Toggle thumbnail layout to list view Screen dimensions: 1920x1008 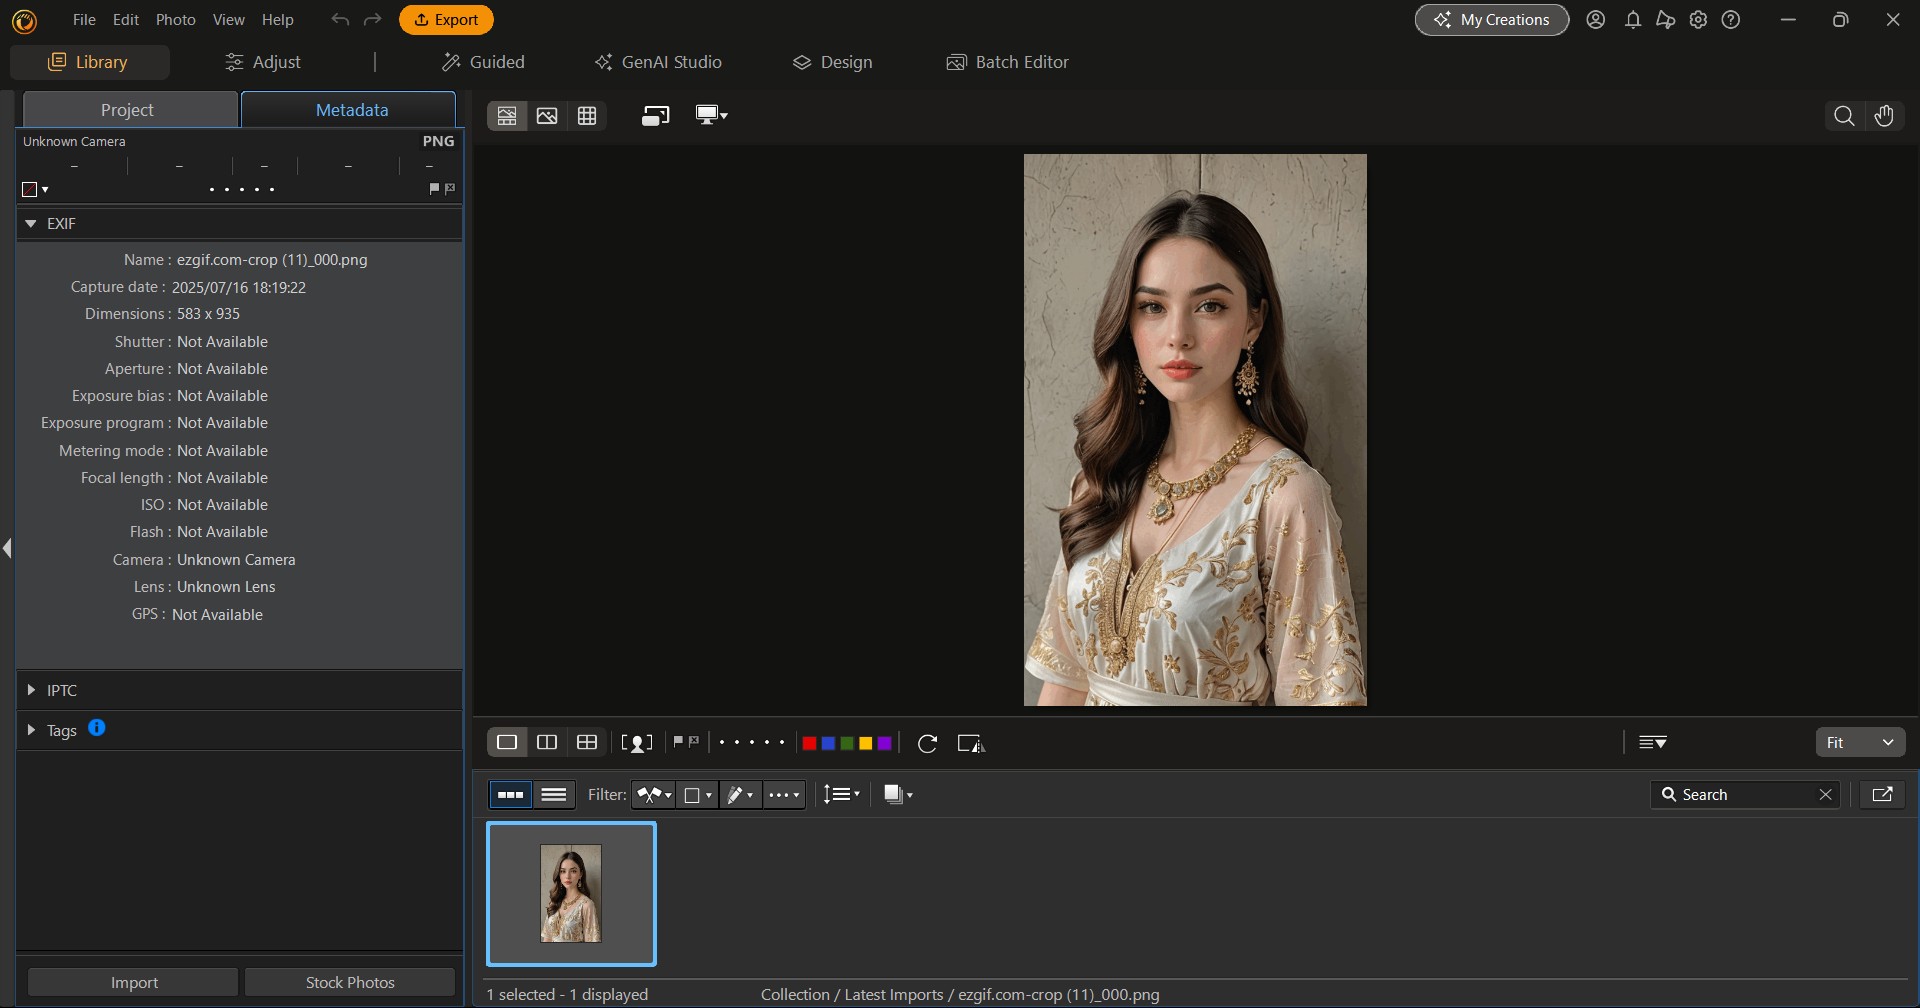[555, 793]
